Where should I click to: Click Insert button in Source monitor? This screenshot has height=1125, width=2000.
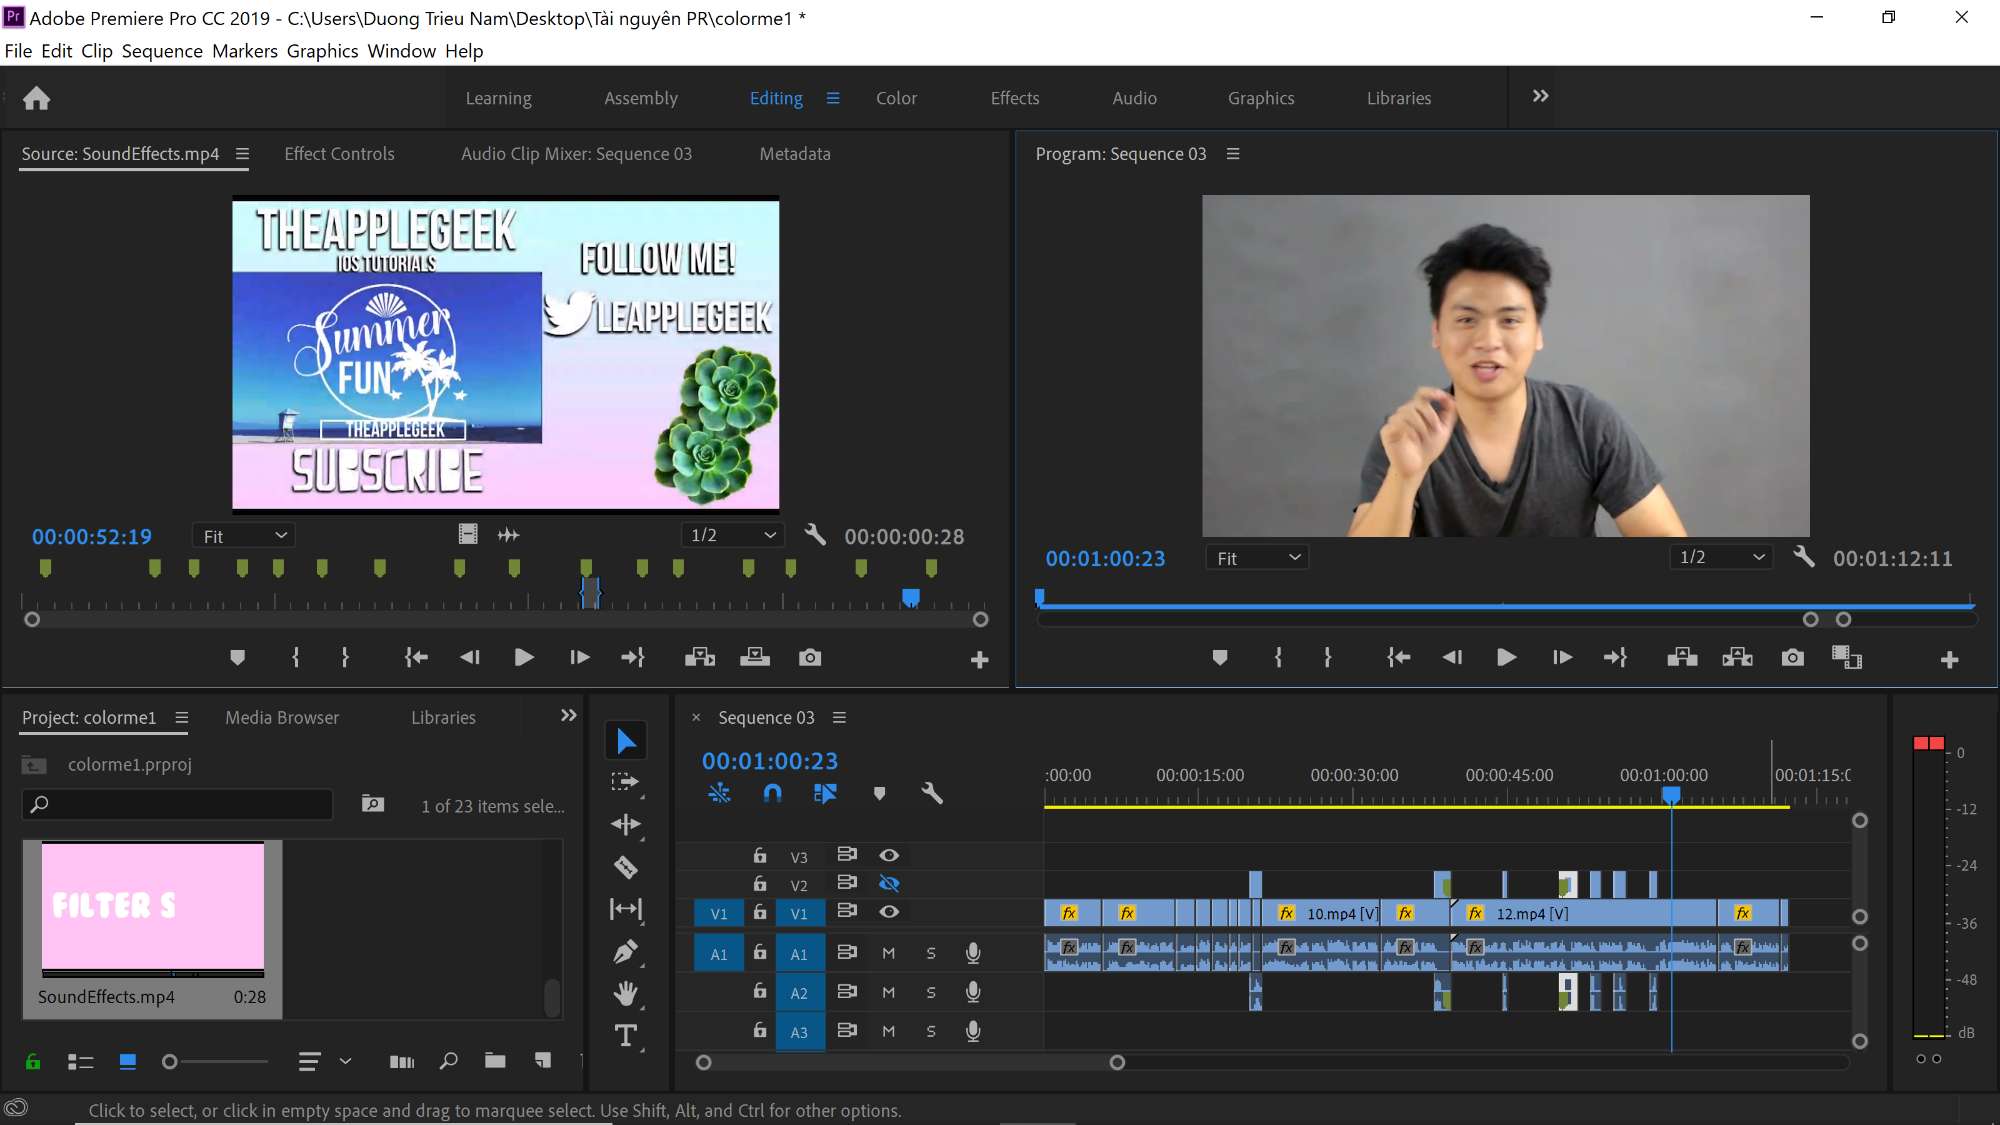[x=700, y=657]
